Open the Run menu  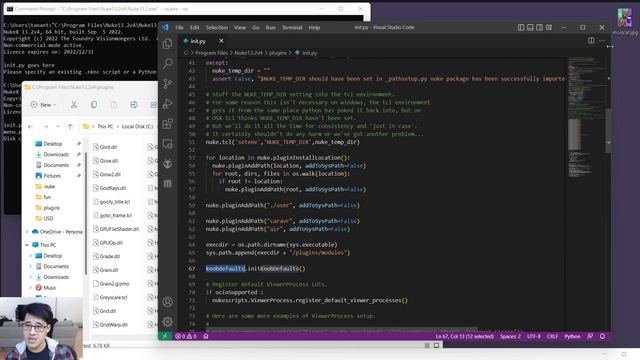point(270,27)
